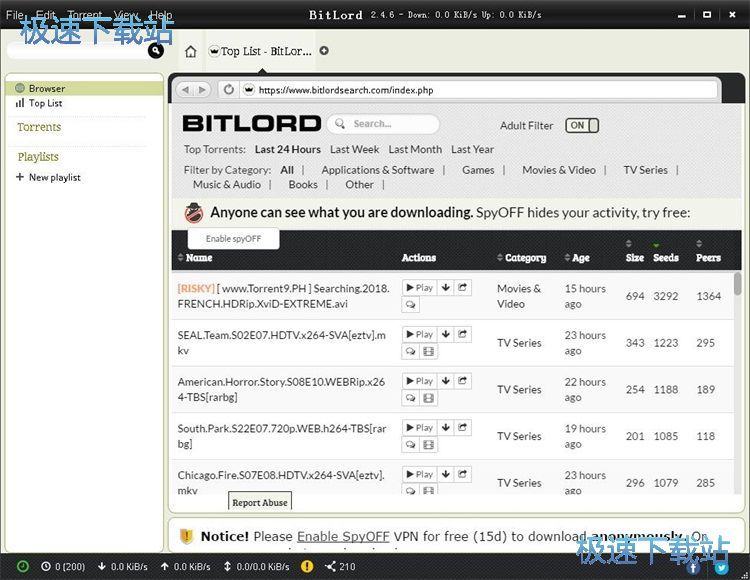
Task: Filter top torrents by Last Year
Action: 473,149
